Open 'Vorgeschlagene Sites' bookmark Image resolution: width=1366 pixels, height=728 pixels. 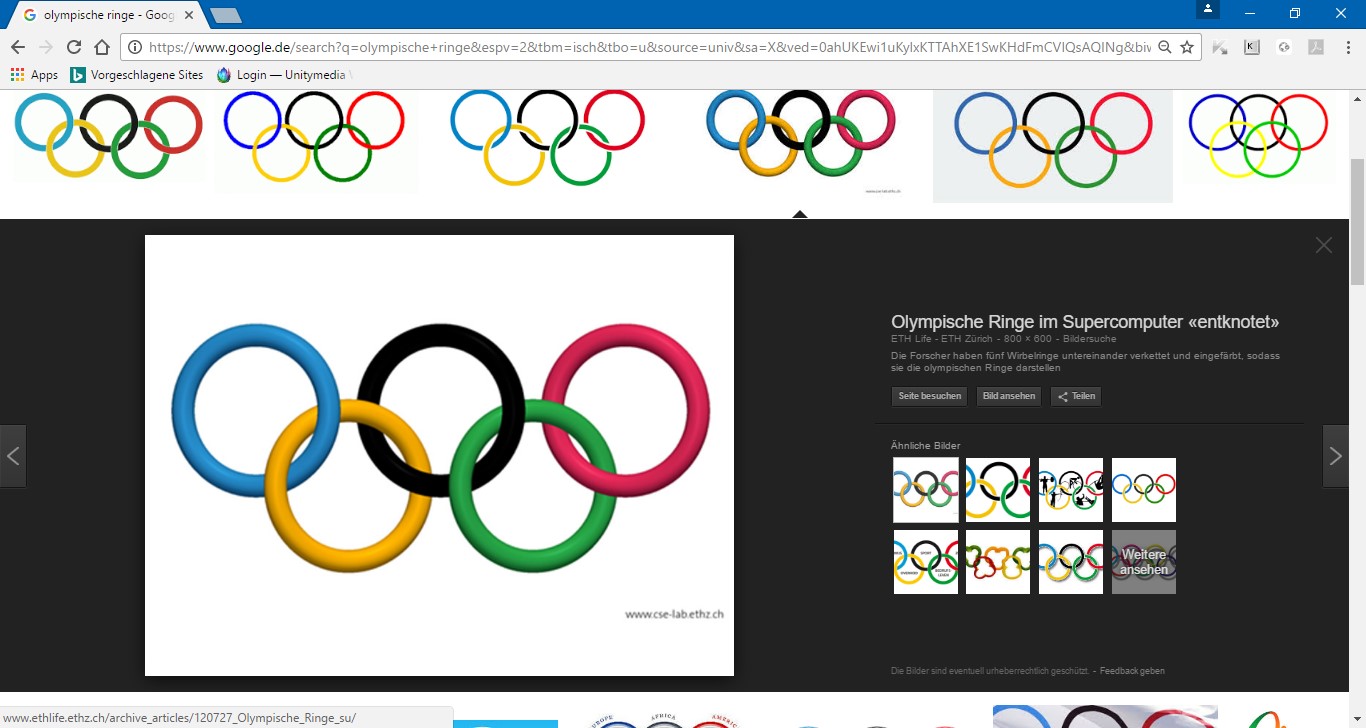[137, 75]
